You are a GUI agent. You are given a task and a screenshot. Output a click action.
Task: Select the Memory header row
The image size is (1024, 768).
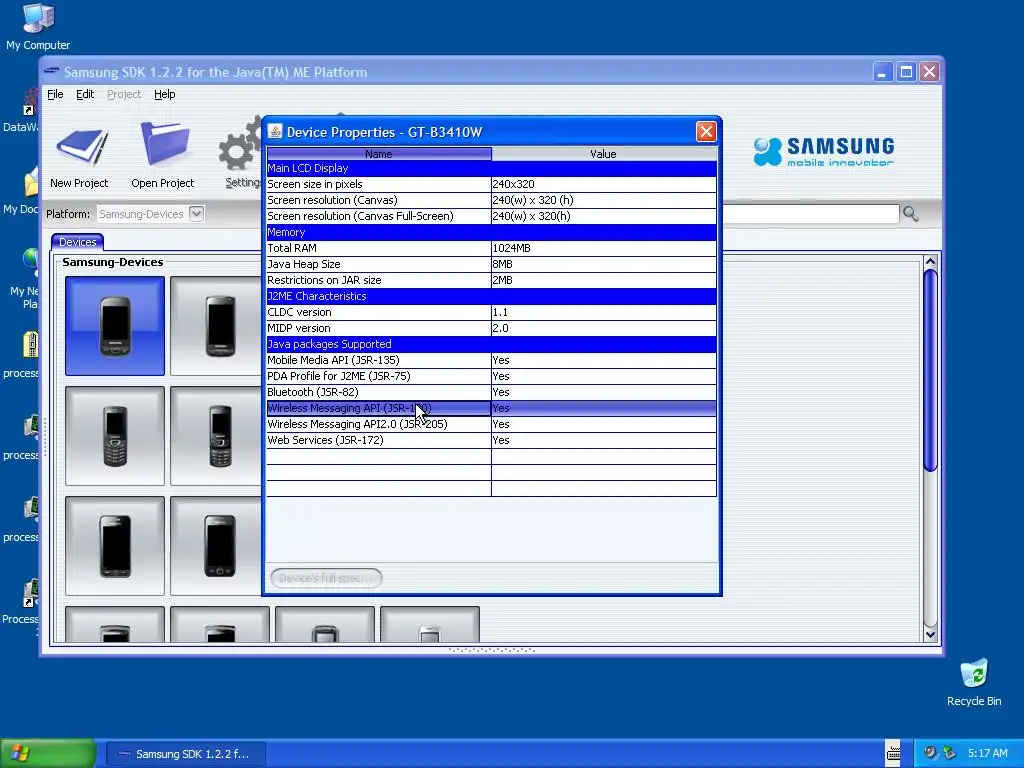491,232
